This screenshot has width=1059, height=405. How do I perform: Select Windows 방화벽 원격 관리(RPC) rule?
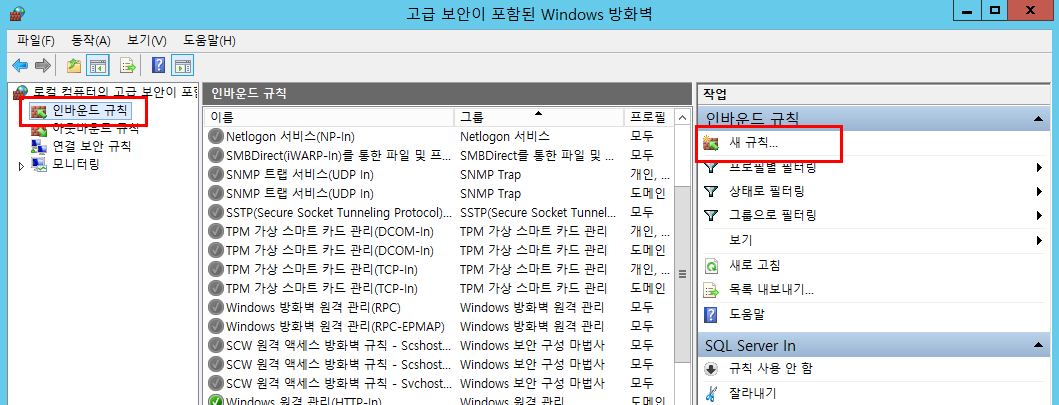pos(440,308)
